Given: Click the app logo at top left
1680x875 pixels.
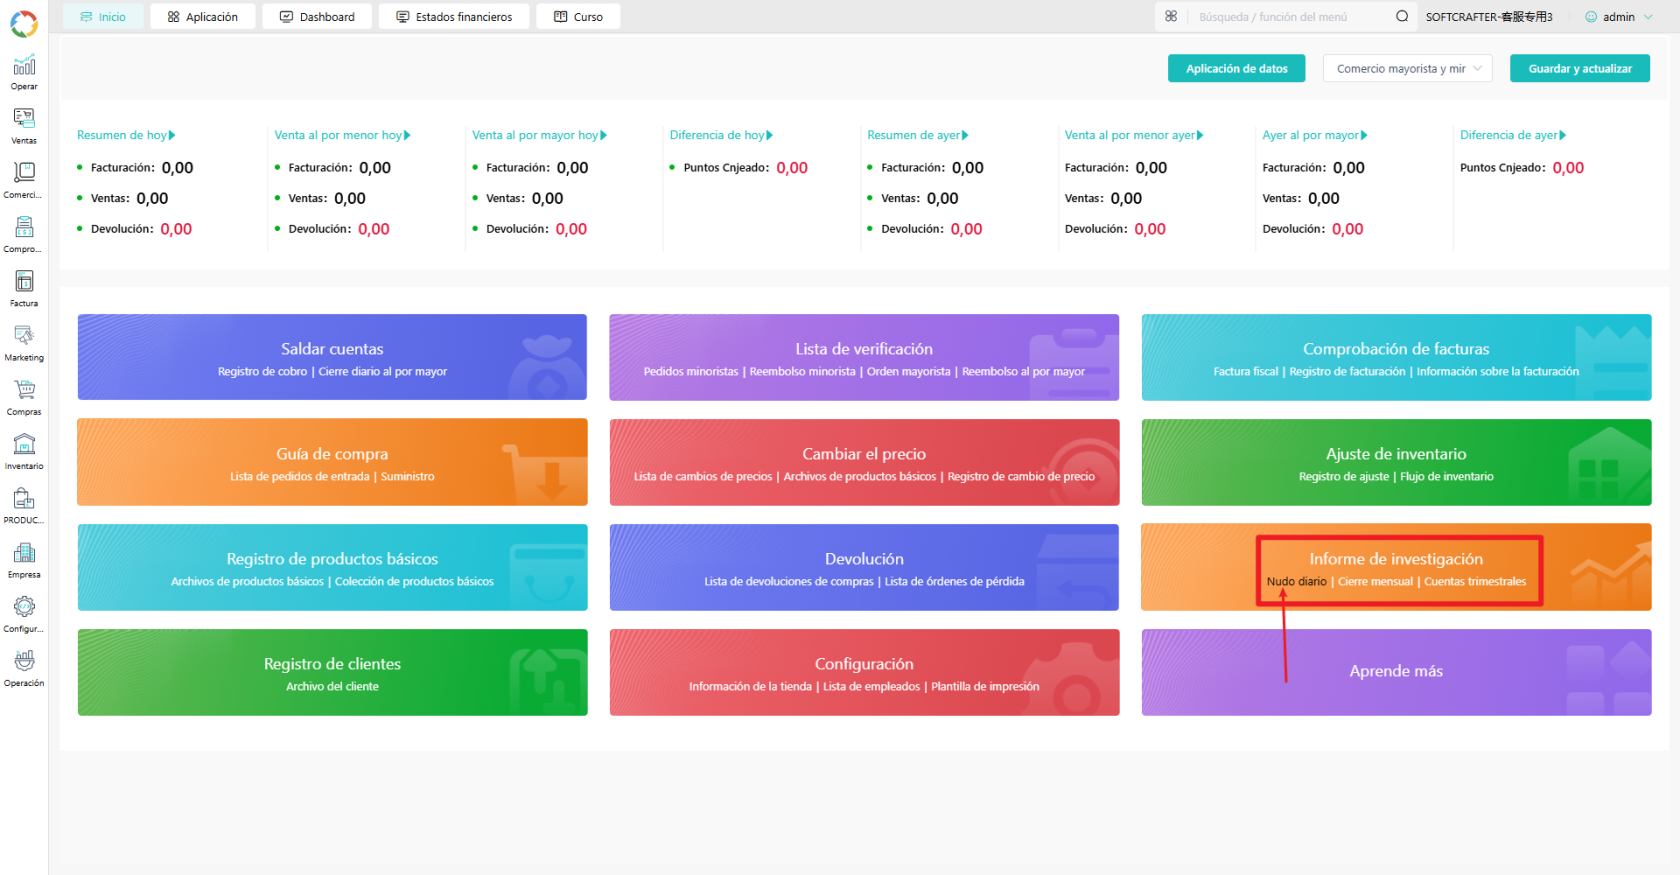Looking at the screenshot, I should pos(24,23).
